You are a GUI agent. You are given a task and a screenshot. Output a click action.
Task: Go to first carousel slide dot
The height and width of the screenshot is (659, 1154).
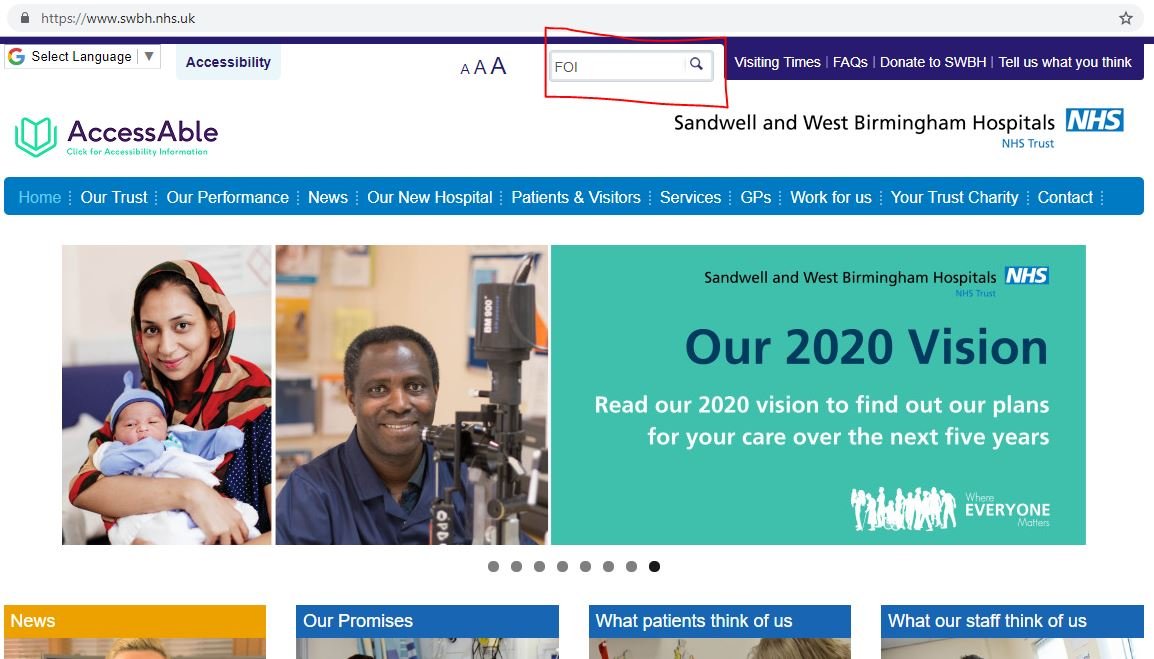(493, 566)
